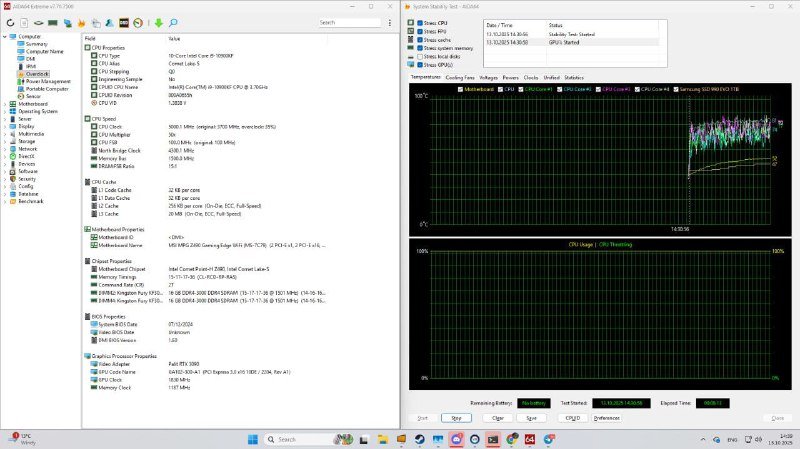Click the Windows Start button
The width and height of the screenshot is (800, 449).
[253, 439]
